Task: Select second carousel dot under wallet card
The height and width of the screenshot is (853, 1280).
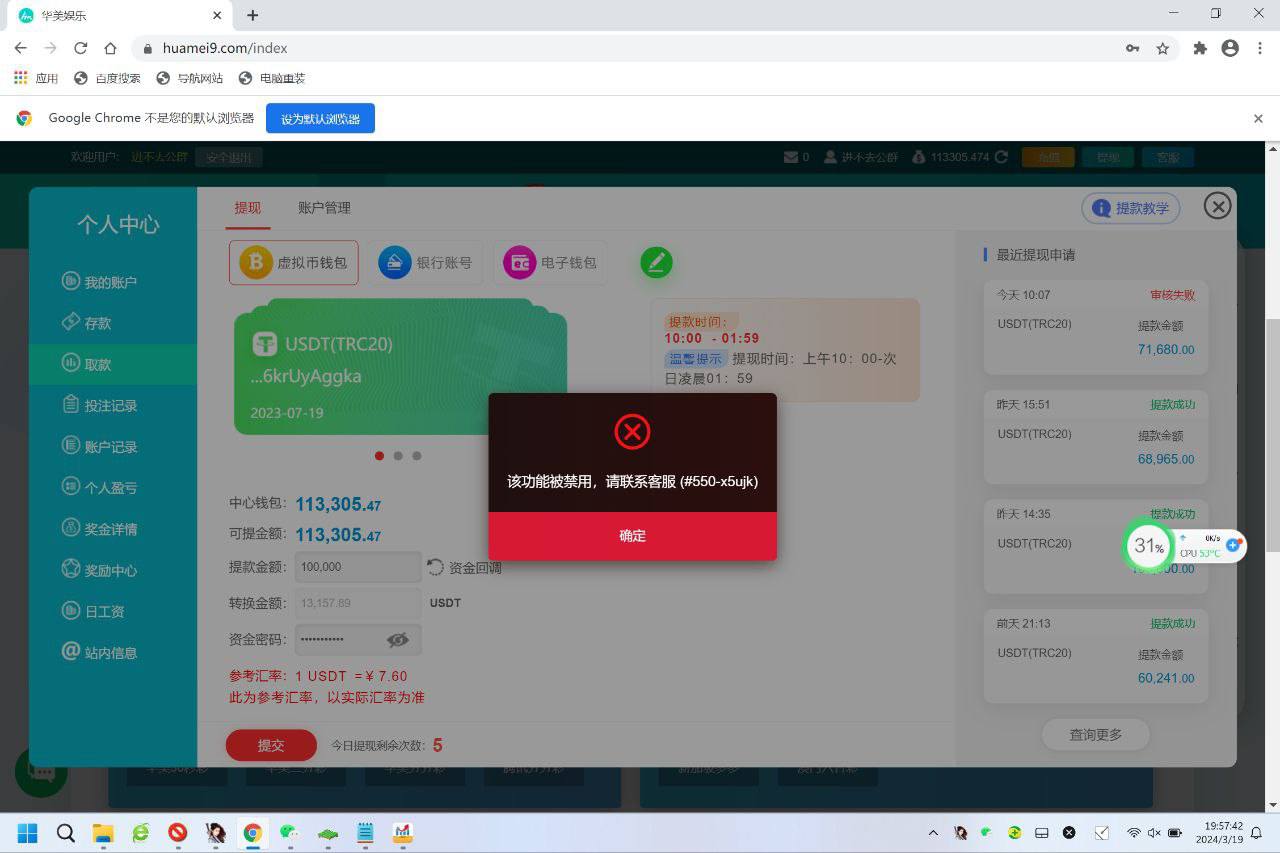Action: click(x=398, y=456)
